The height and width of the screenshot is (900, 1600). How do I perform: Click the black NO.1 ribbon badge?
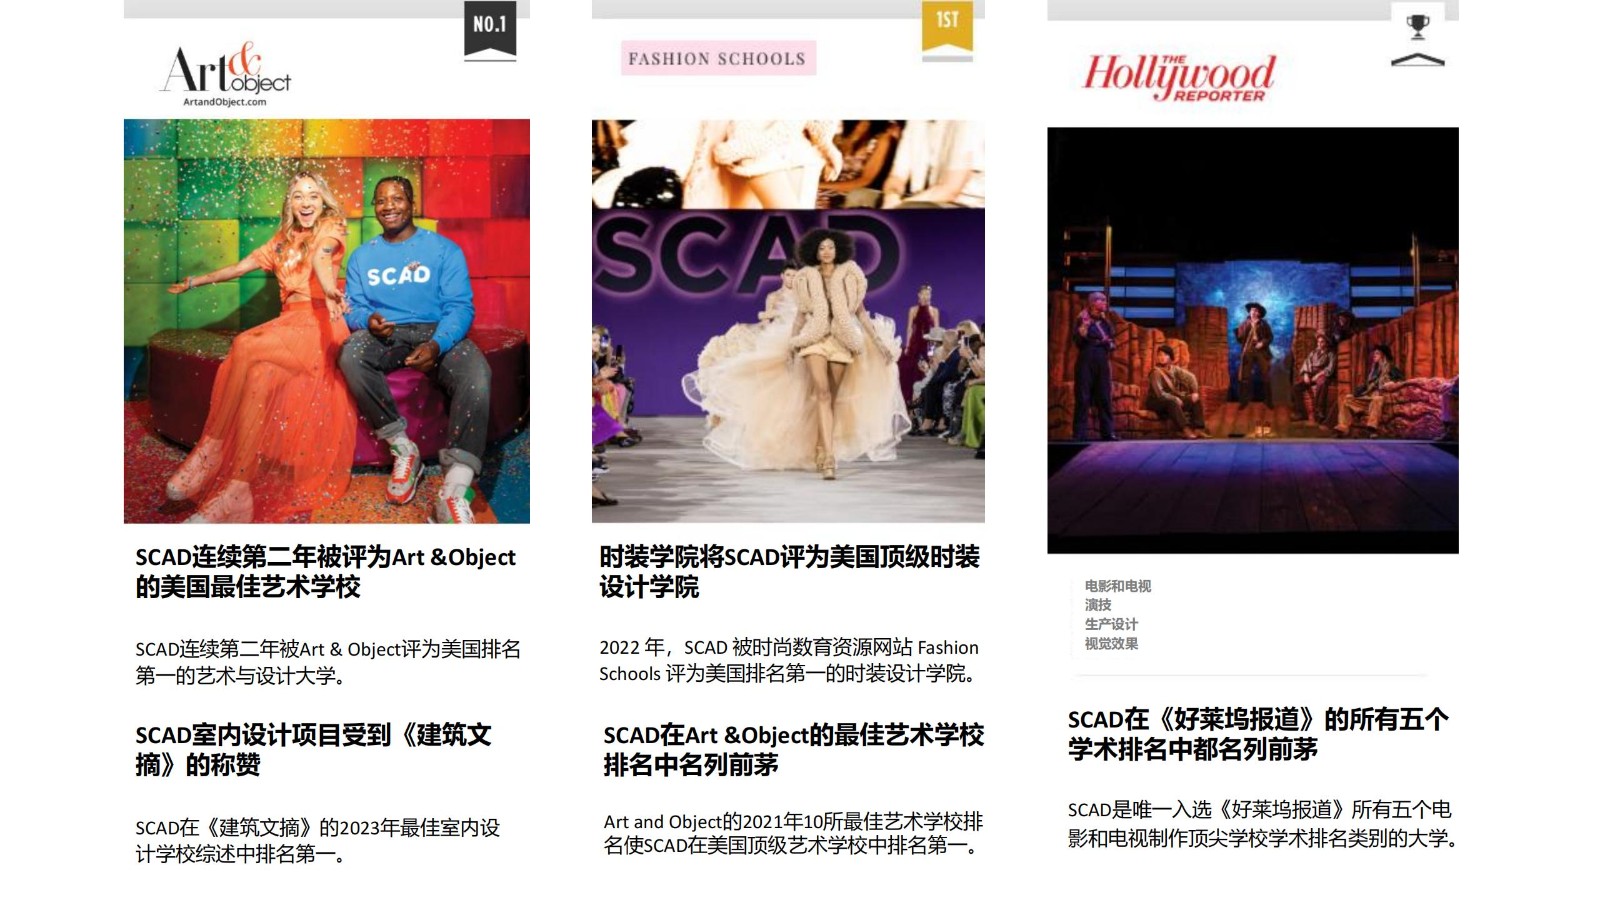490,28
